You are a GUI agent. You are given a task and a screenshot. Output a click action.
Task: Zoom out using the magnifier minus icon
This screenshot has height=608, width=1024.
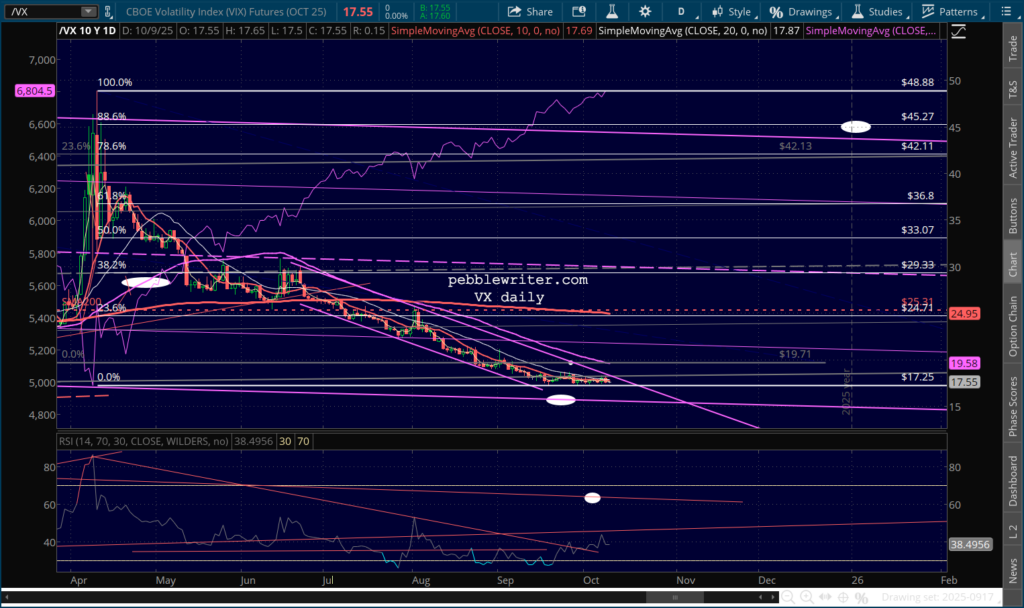tap(788, 597)
